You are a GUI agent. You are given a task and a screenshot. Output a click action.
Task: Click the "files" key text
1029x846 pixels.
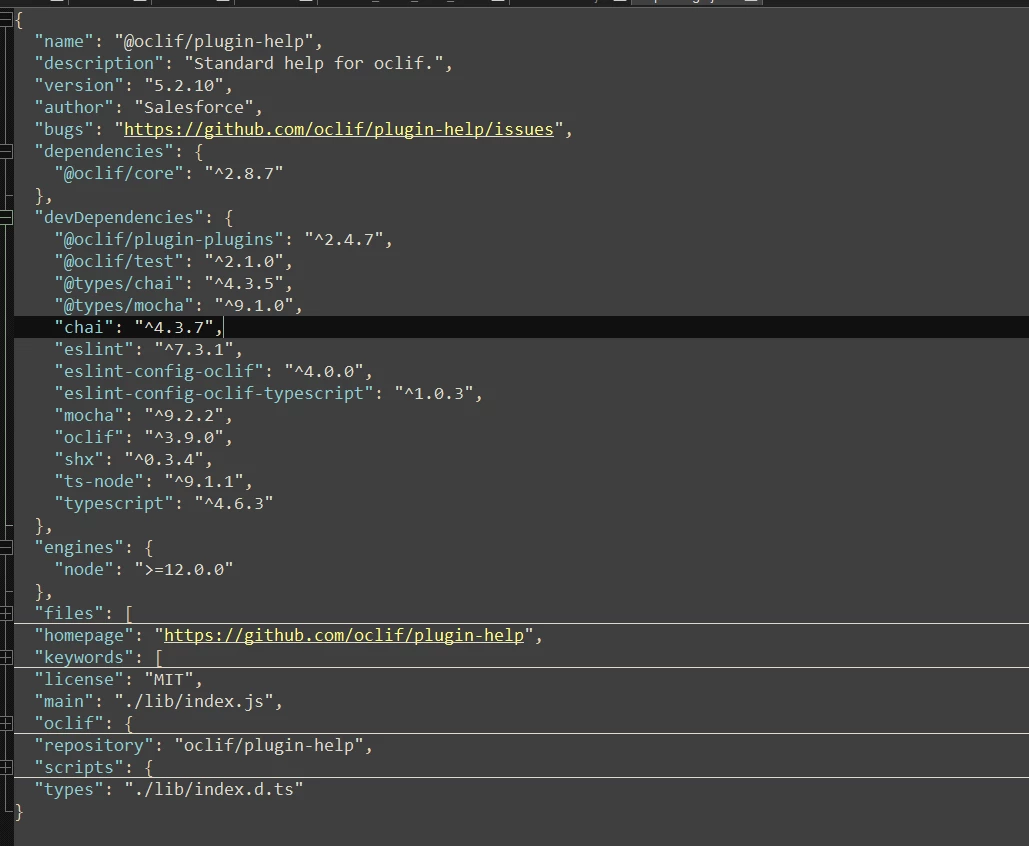(69, 613)
